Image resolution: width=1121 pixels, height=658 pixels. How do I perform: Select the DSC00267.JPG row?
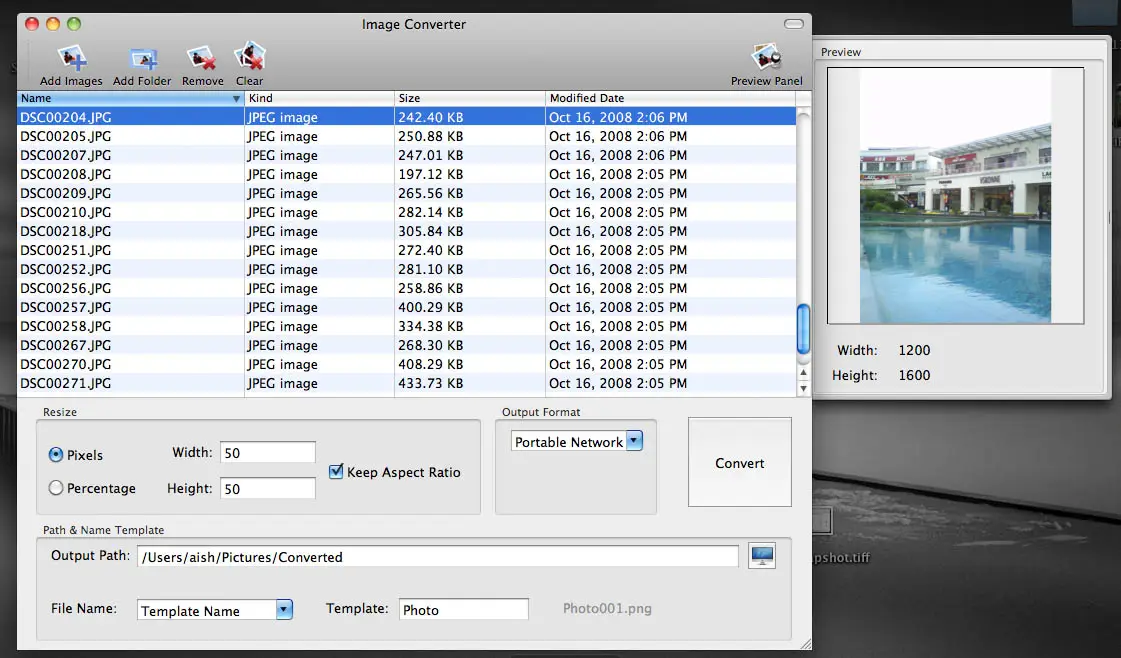point(406,345)
